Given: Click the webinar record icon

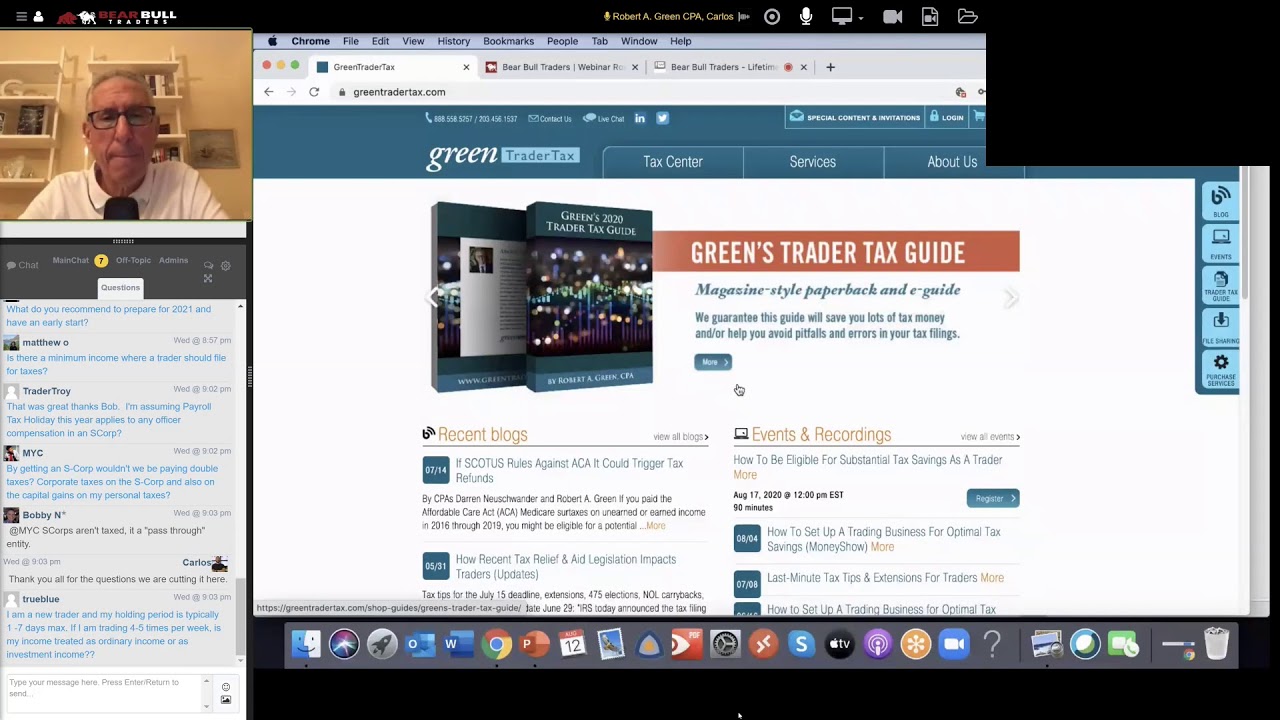Looking at the screenshot, I should pyautogui.click(x=772, y=16).
